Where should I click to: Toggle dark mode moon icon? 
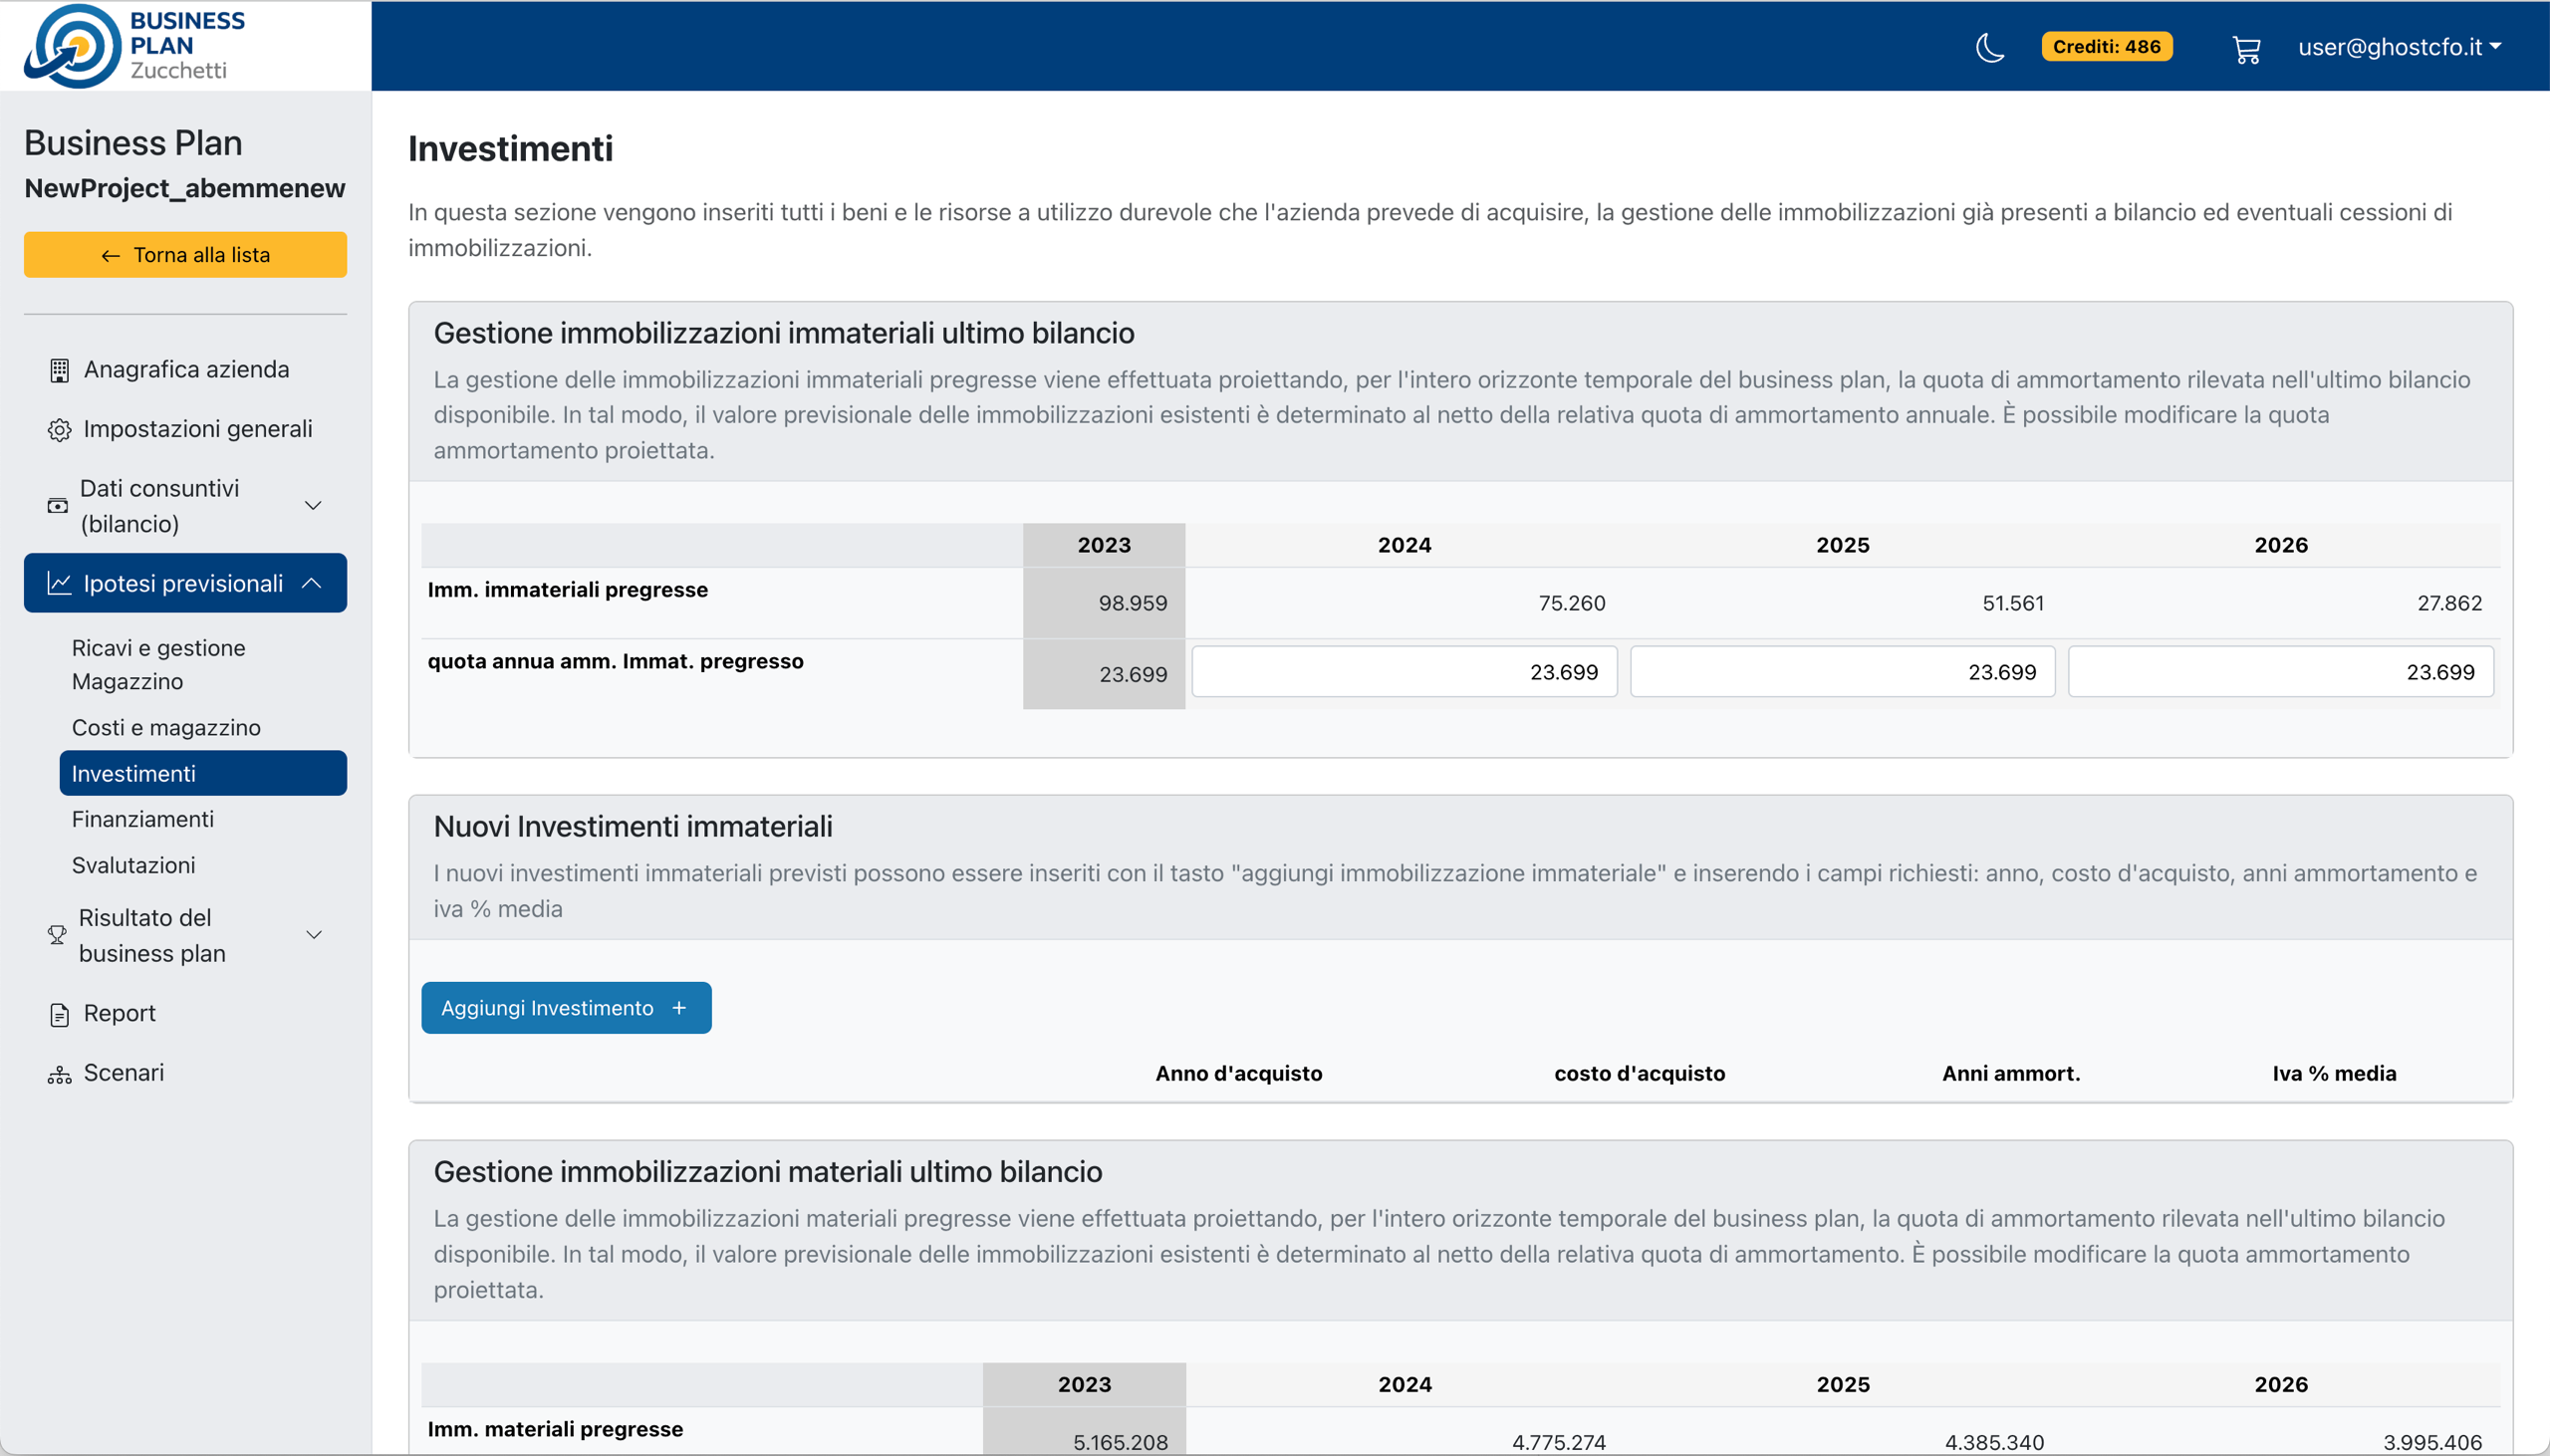pyautogui.click(x=1990, y=47)
